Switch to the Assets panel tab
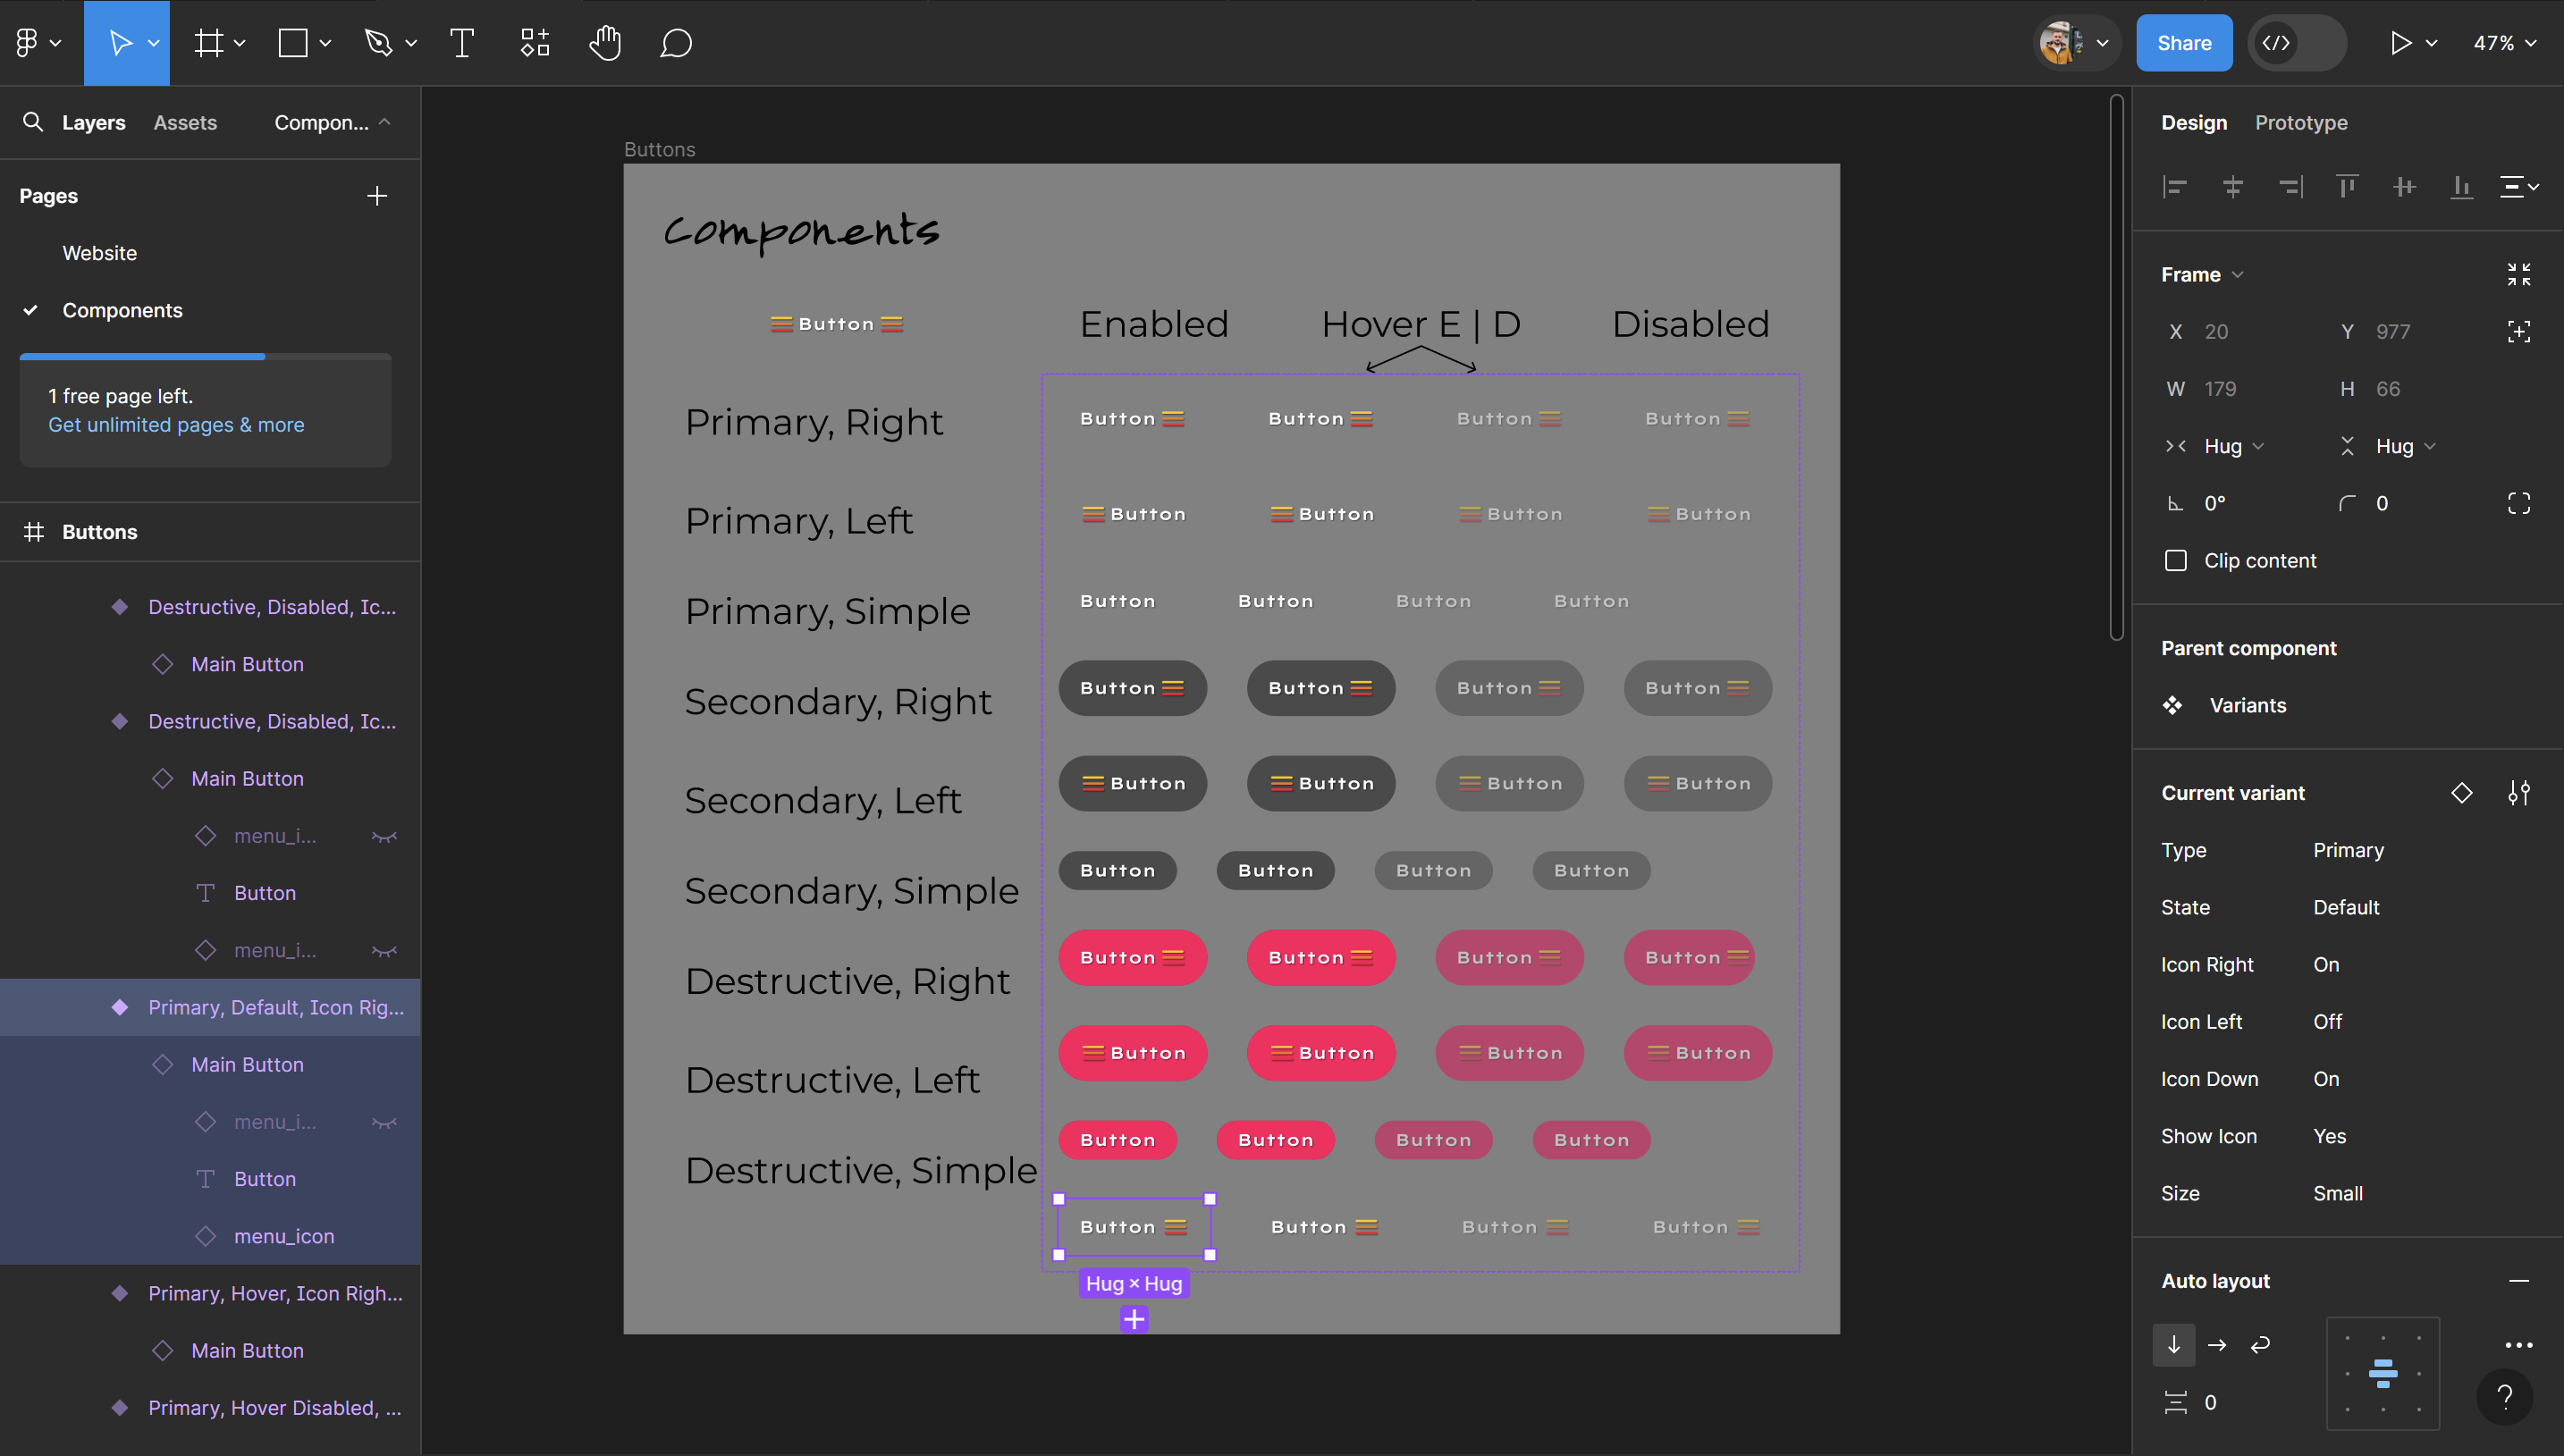 [185, 122]
